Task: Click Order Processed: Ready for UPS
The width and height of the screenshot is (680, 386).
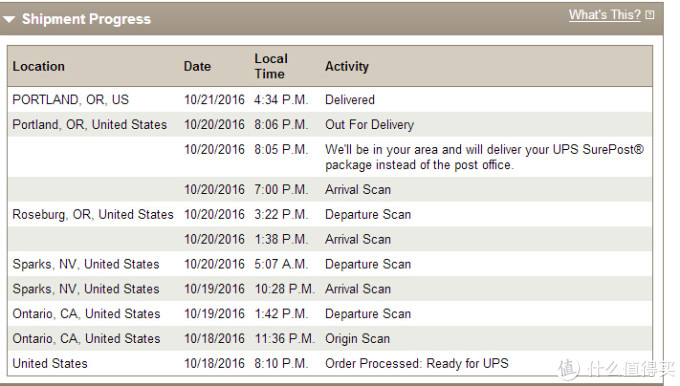Action: click(x=417, y=363)
